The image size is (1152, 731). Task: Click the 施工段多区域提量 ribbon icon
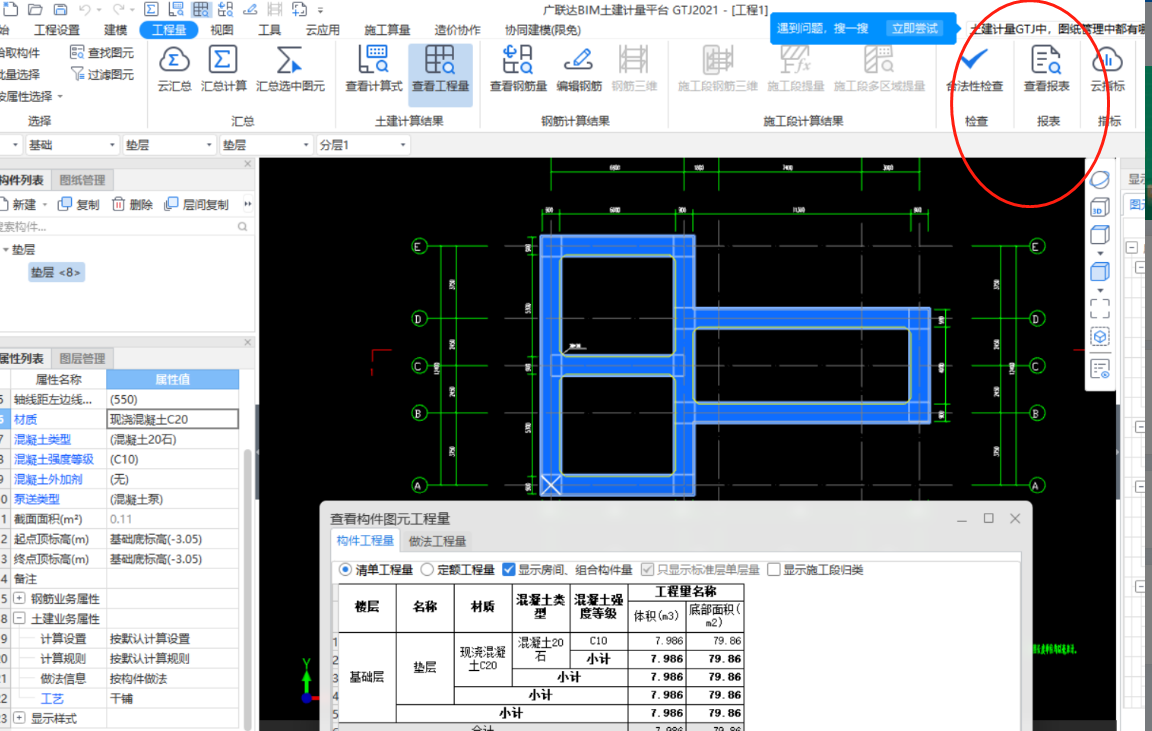pos(879,60)
